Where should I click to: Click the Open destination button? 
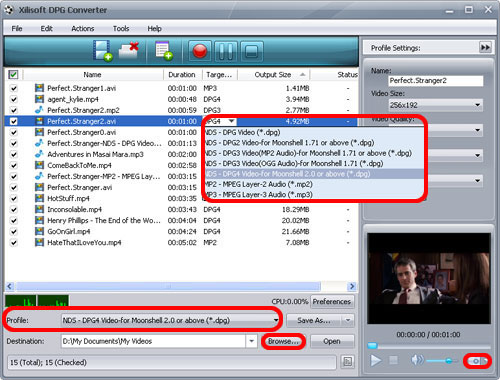(332, 341)
